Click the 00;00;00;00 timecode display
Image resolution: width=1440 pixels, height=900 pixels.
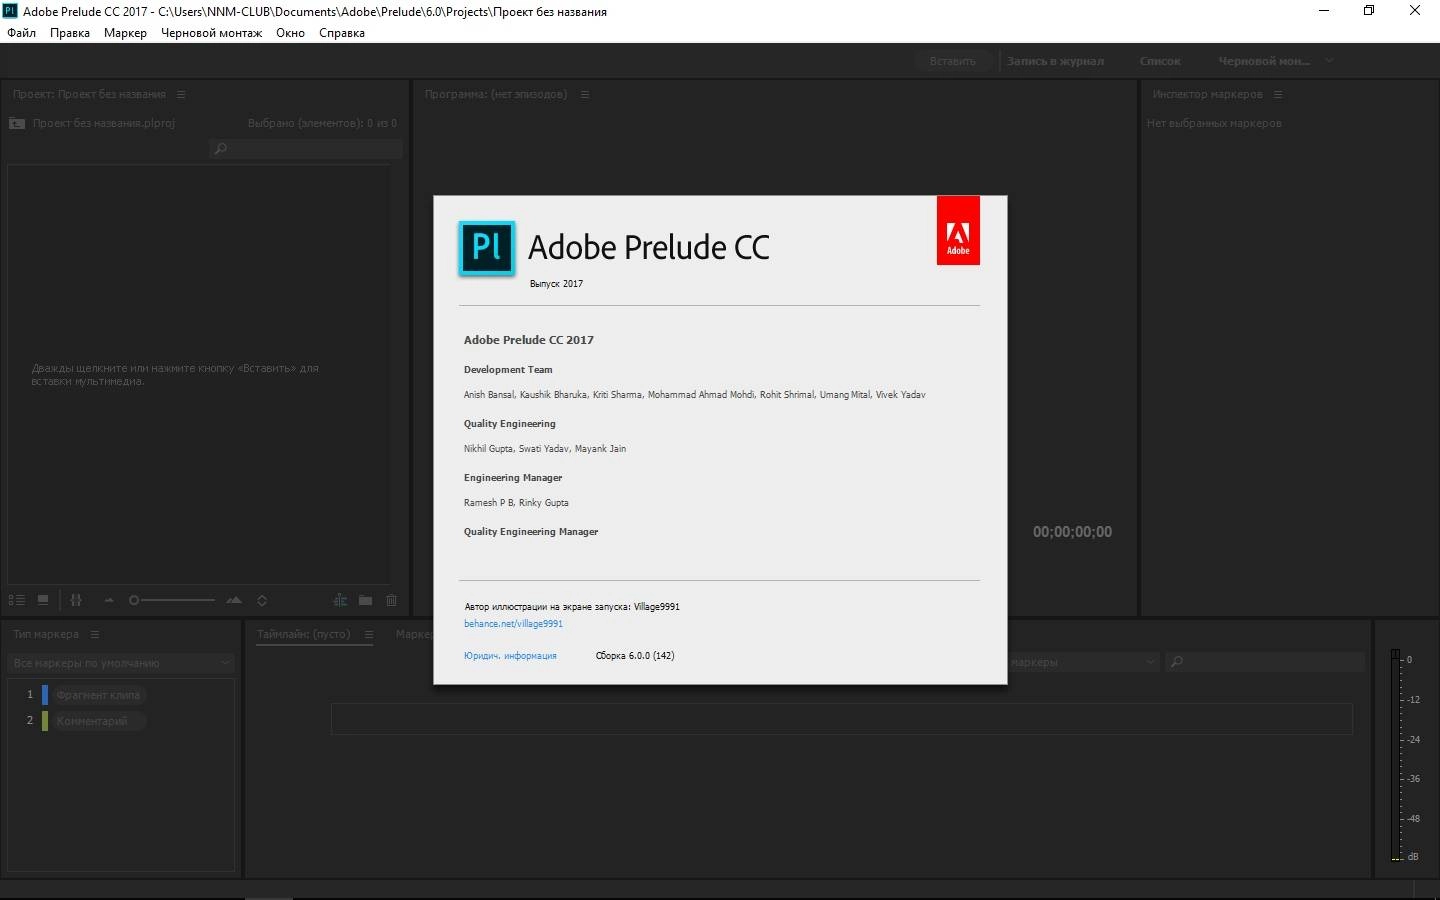click(1072, 532)
